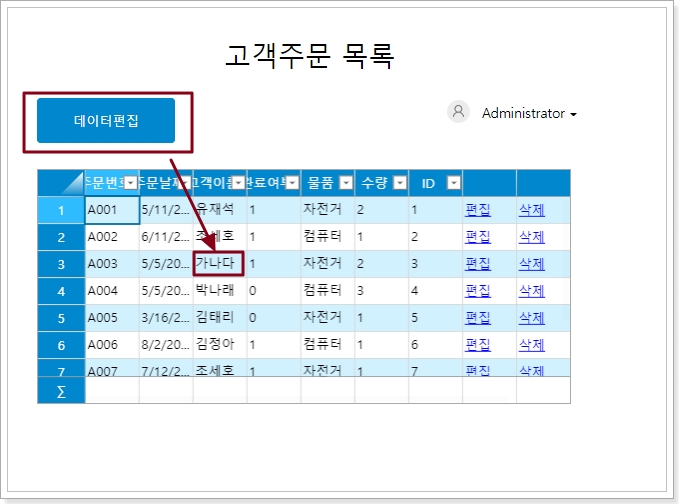Image resolution: width=679 pixels, height=504 pixels.
Task: Expand the 물품 column filter arrow
Action: coord(345,182)
